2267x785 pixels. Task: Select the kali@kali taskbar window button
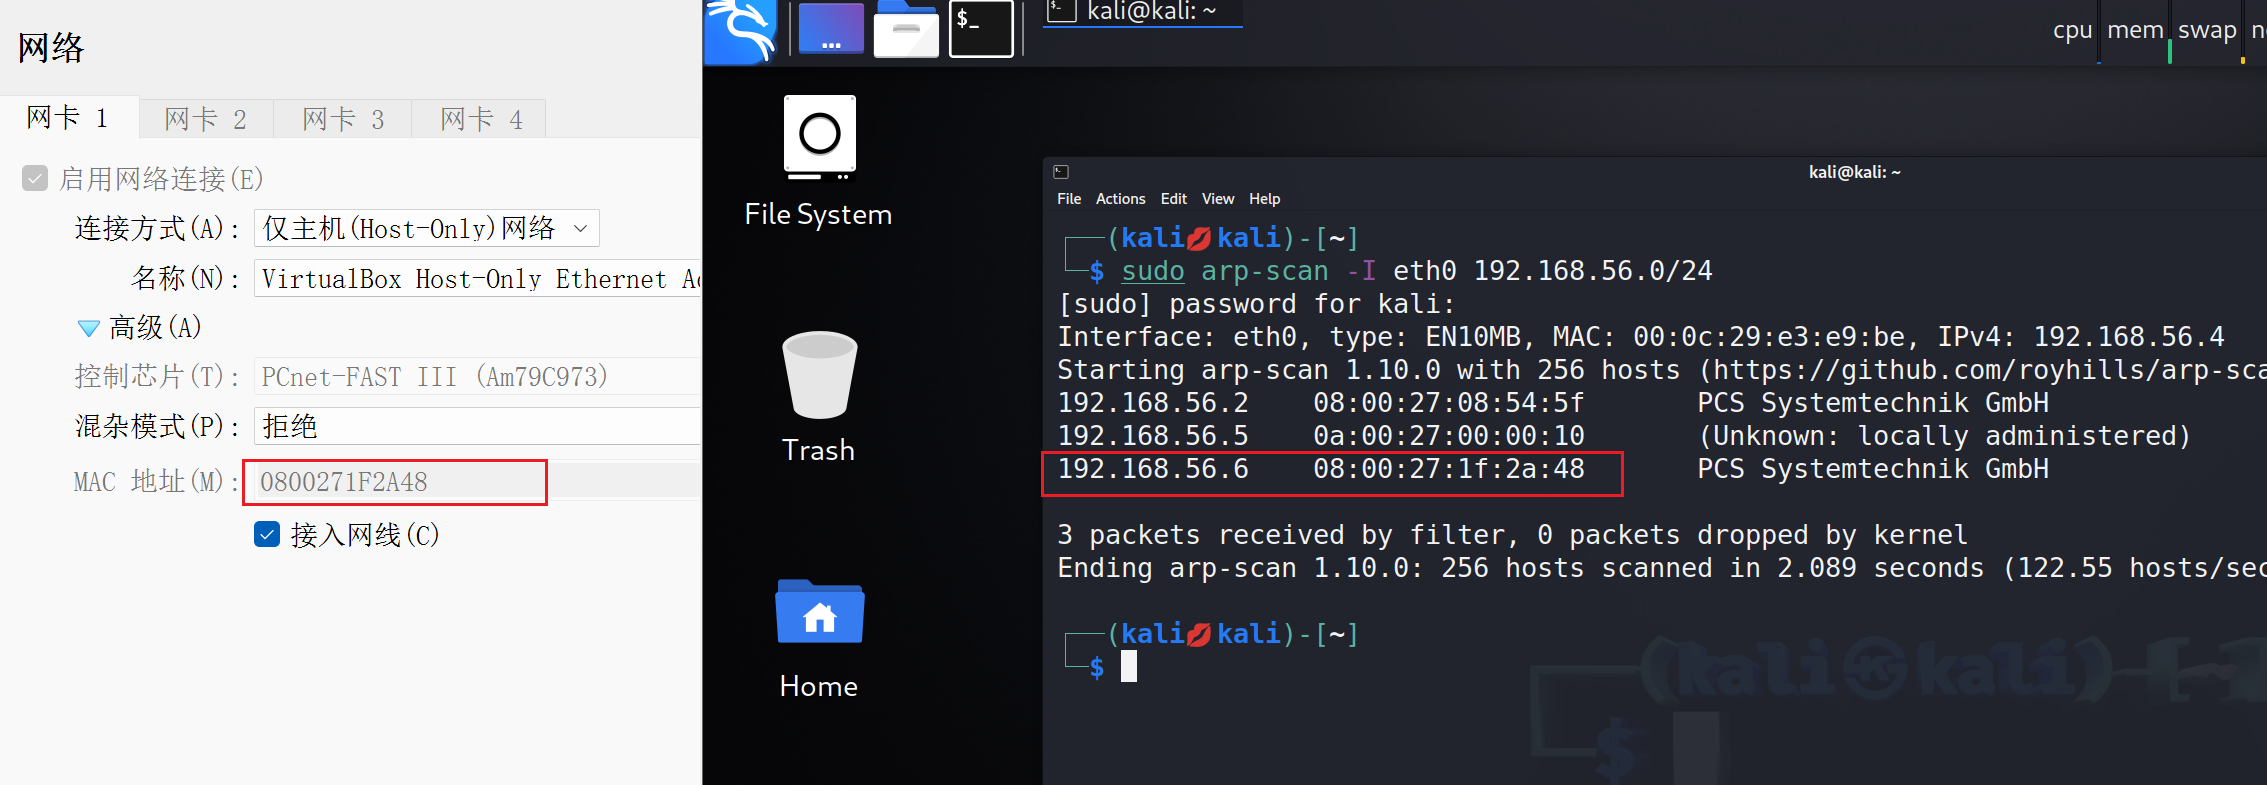[1142, 13]
